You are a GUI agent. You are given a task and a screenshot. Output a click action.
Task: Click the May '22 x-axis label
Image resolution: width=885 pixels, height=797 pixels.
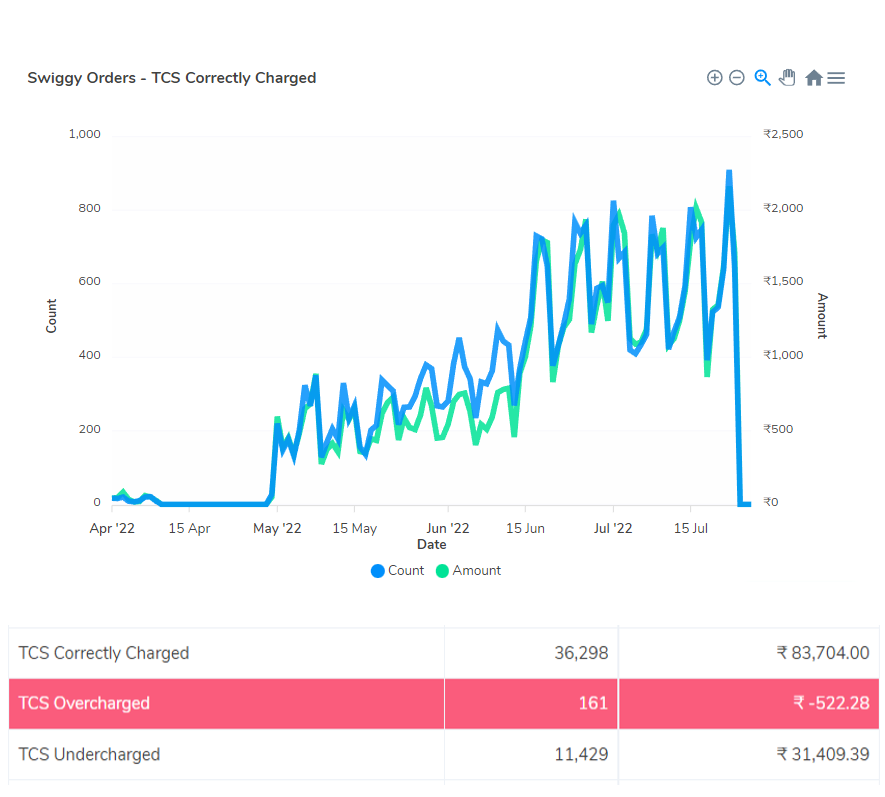point(277,528)
